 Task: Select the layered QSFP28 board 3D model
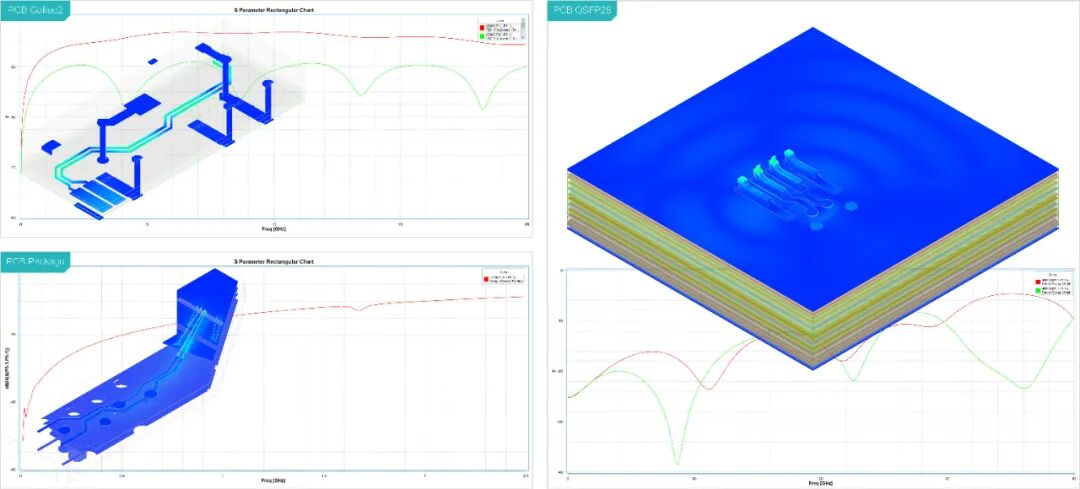pyautogui.click(x=813, y=200)
